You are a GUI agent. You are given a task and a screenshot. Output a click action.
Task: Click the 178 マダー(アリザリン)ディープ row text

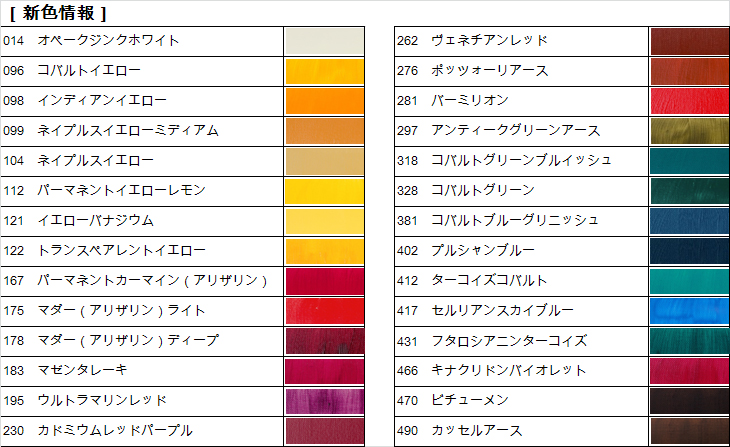(111, 340)
